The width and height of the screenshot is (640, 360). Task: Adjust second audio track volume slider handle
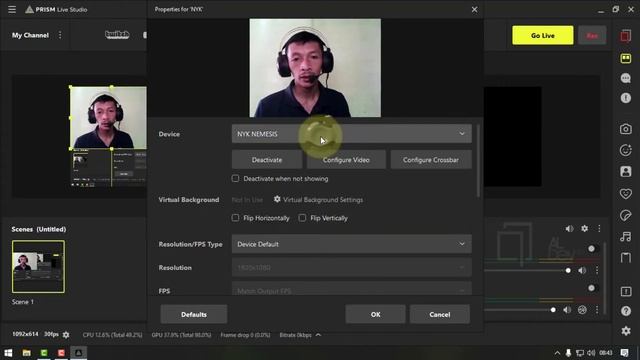click(x=553, y=310)
